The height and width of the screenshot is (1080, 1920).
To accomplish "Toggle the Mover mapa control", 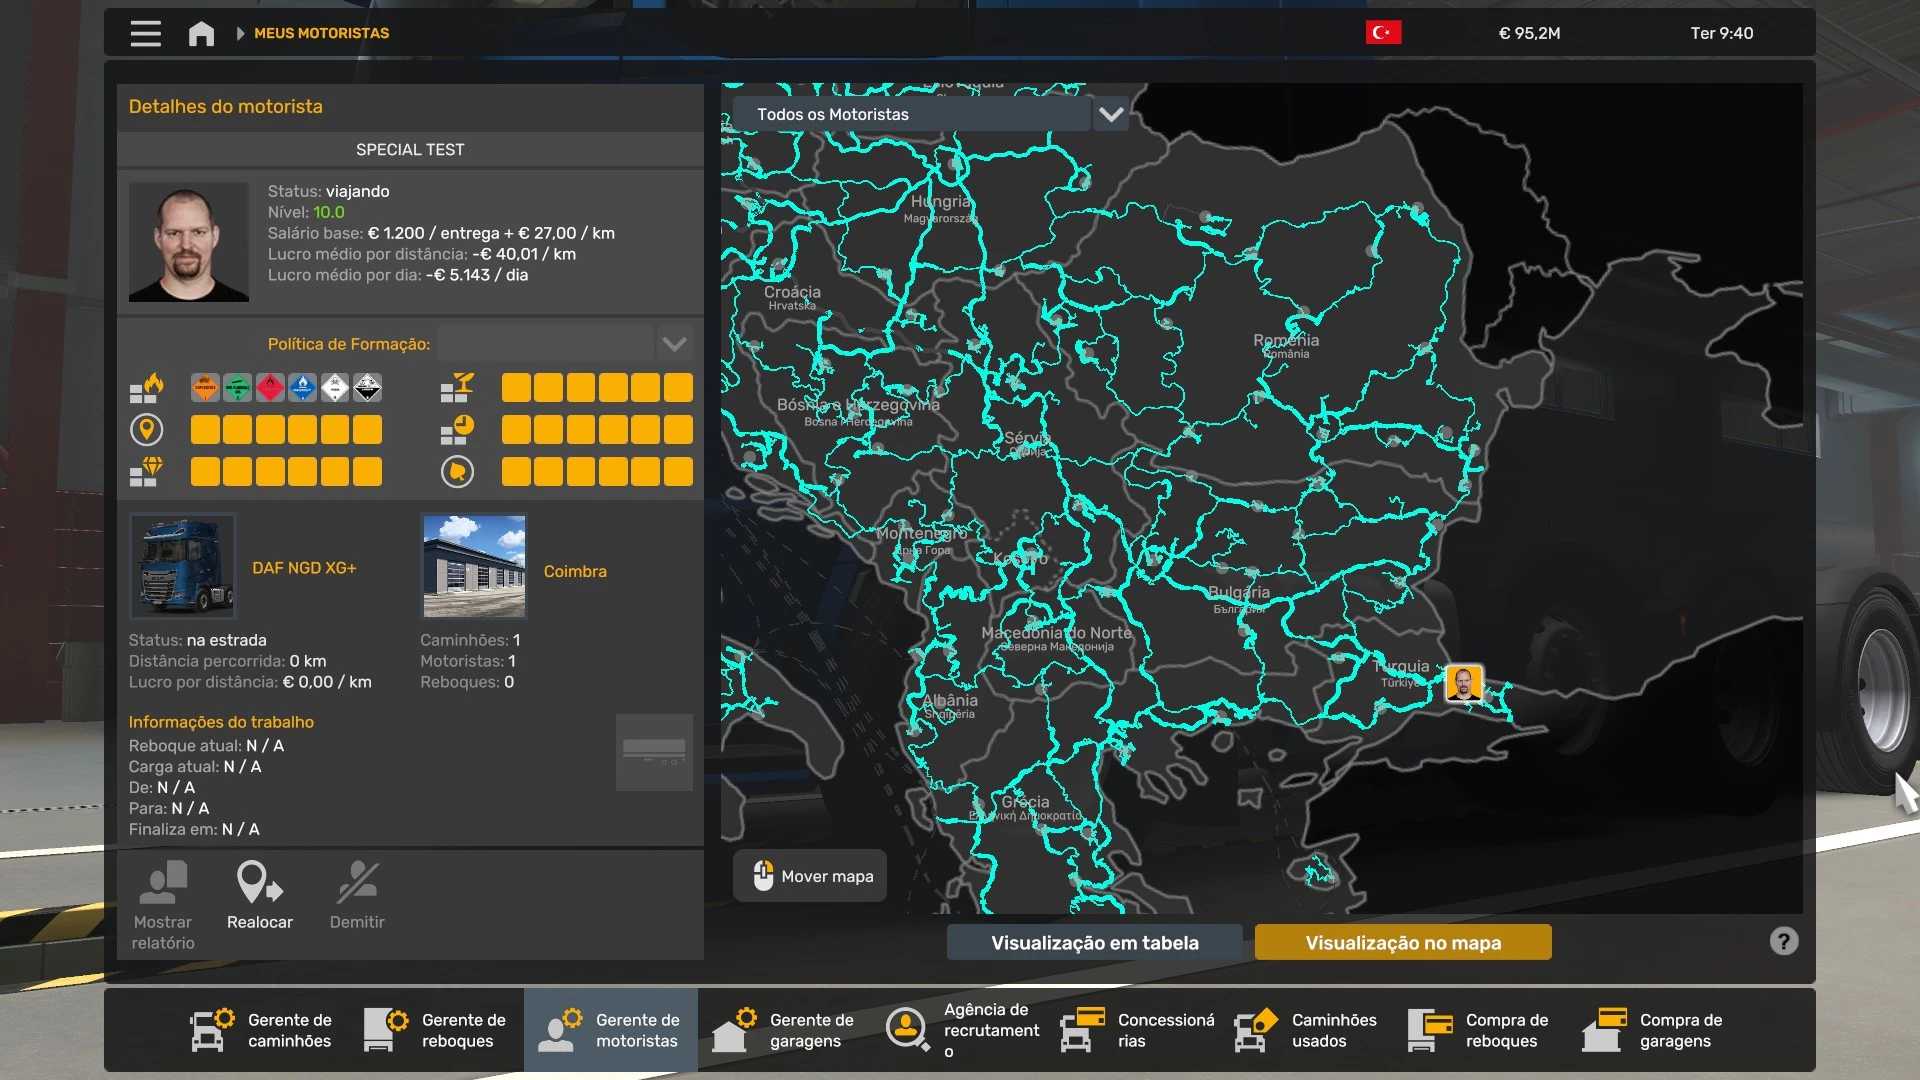I will point(810,876).
